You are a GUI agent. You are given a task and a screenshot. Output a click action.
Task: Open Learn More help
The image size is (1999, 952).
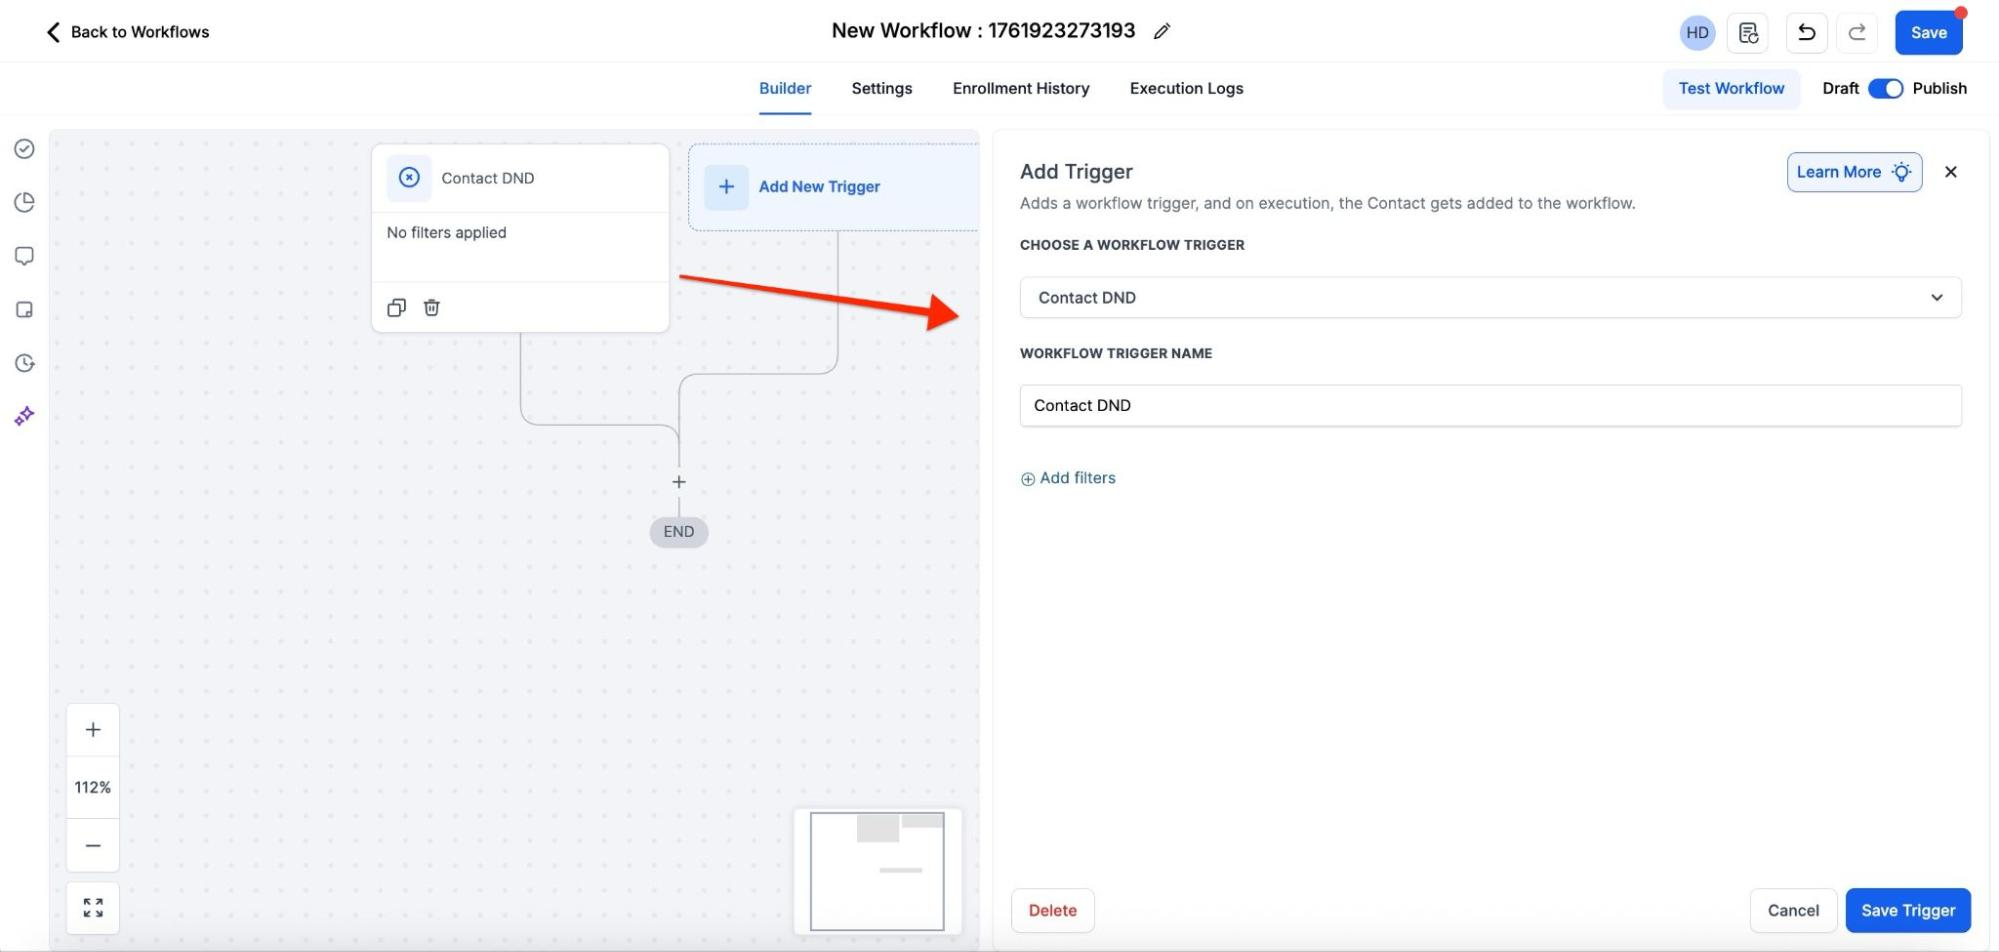[1854, 172]
